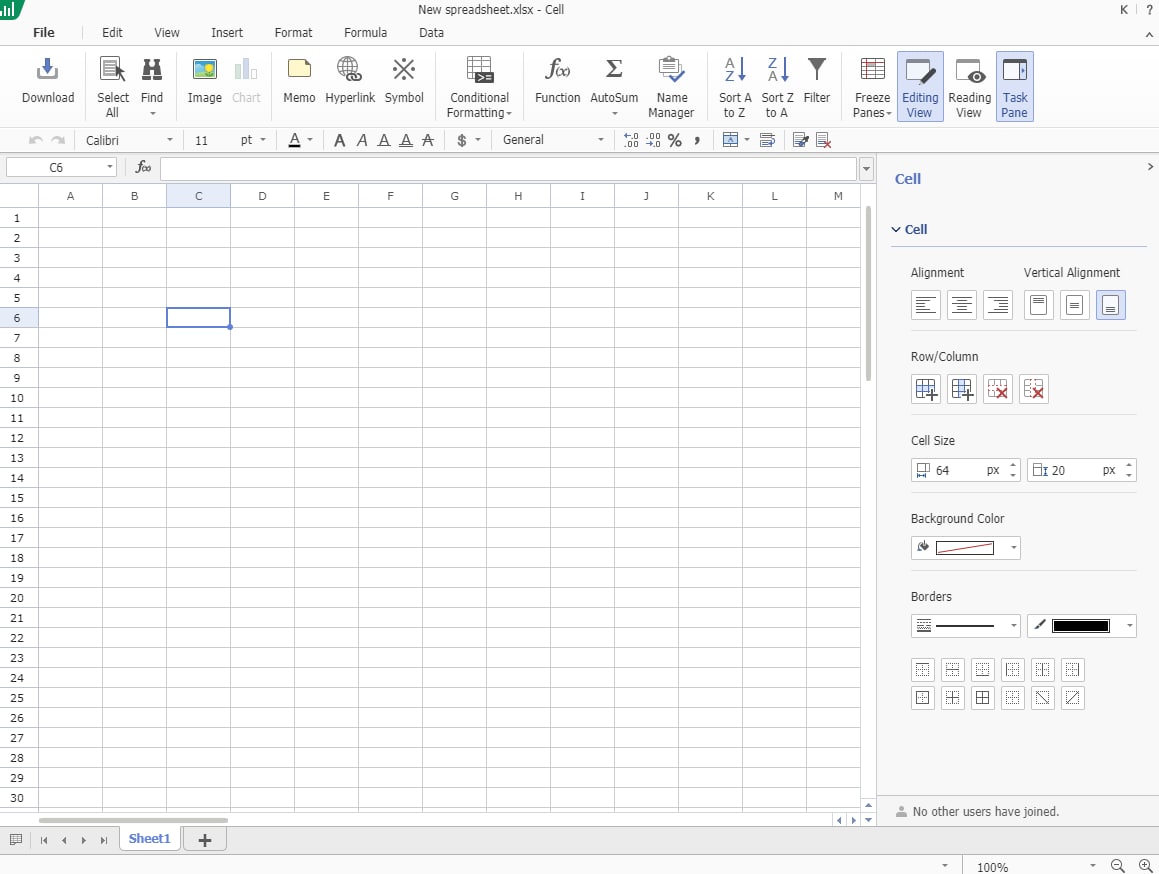This screenshot has width=1159, height=874.
Task: Switch to the Sheet1 tab
Action: [149, 839]
